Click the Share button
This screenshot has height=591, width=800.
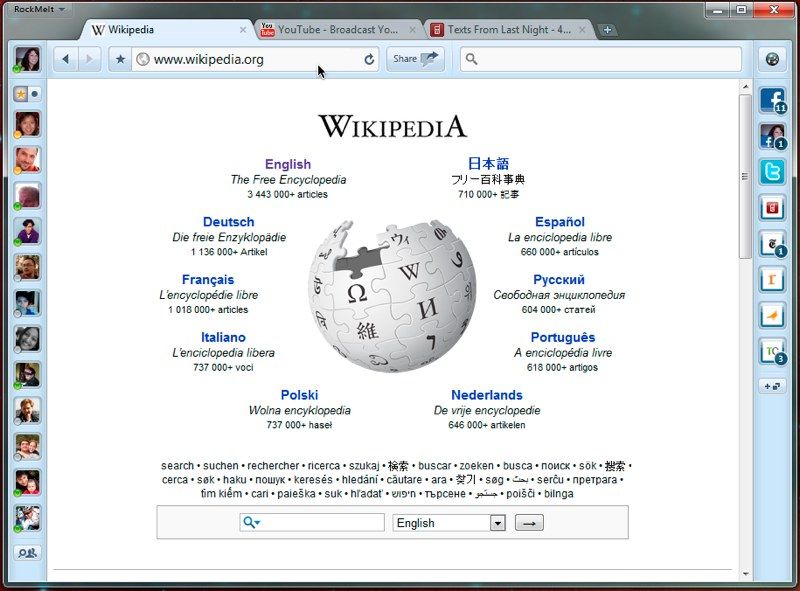415,59
